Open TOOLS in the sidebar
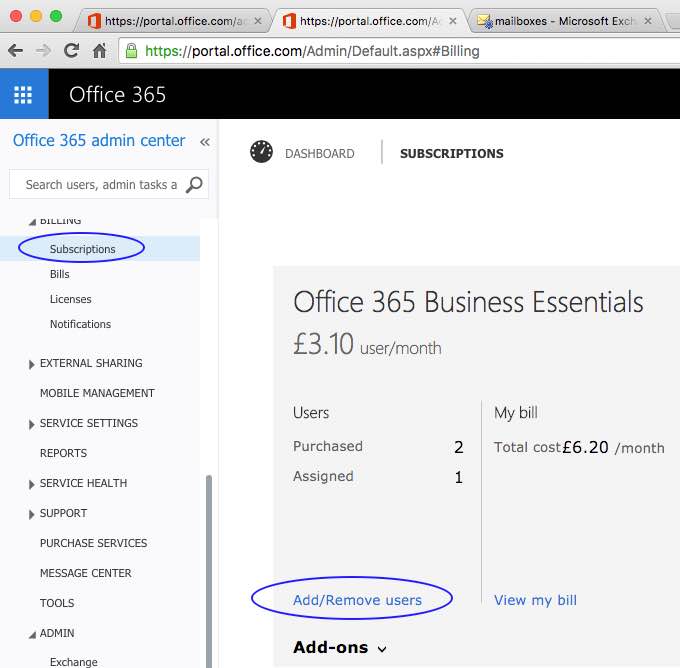 [57, 603]
